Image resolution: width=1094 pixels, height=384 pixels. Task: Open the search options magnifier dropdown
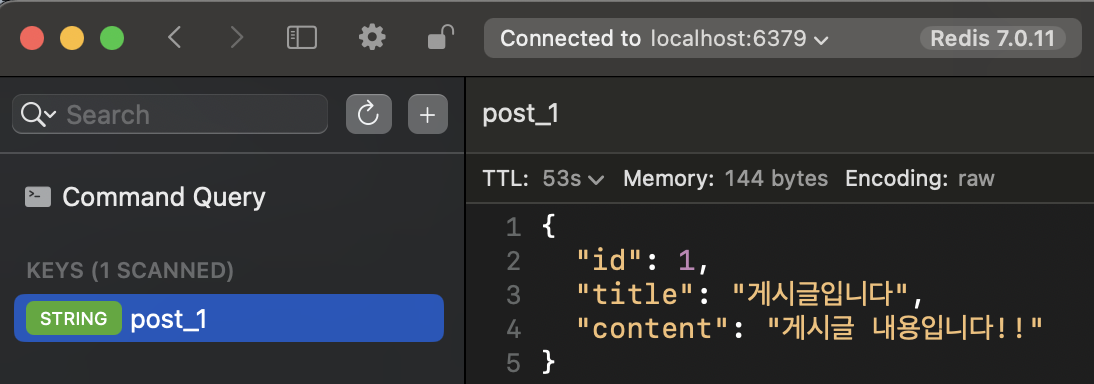point(38,114)
